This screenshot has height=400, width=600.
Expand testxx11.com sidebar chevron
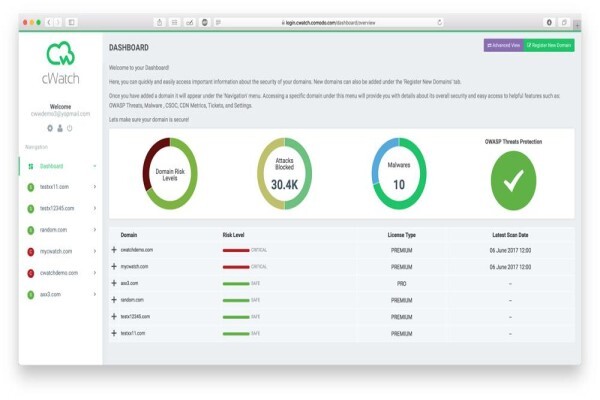(x=95, y=187)
